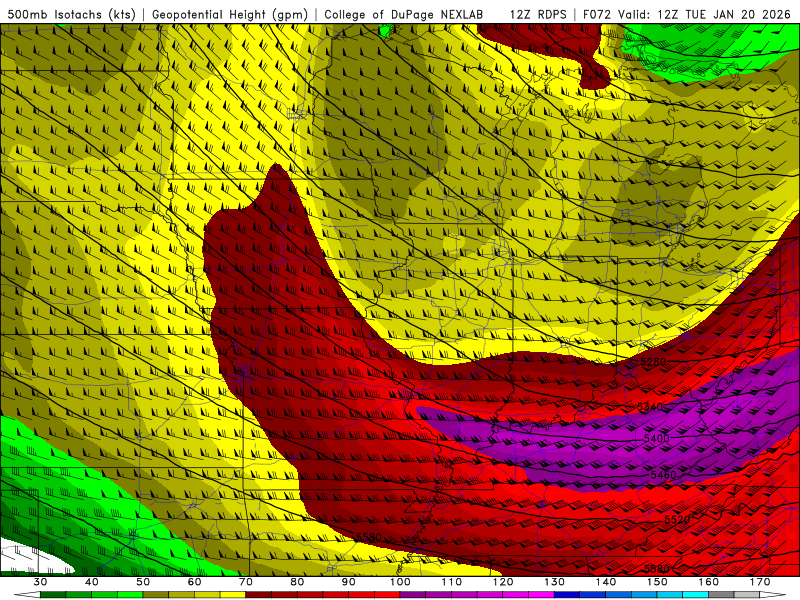800x600 pixels.
Task: Click the legend value 60
Action: (194, 582)
